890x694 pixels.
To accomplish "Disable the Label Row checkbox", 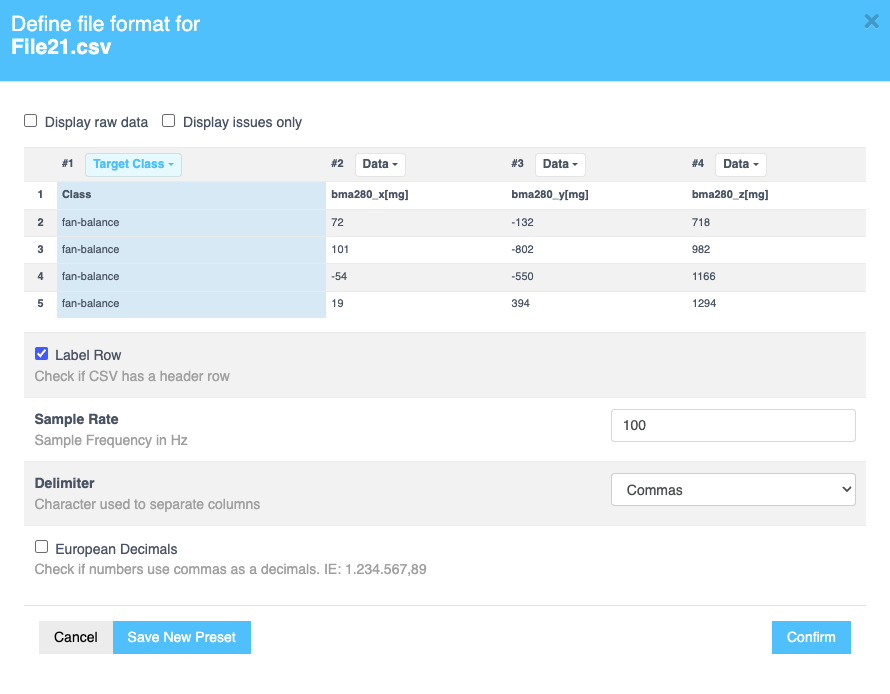I will [41, 353].
